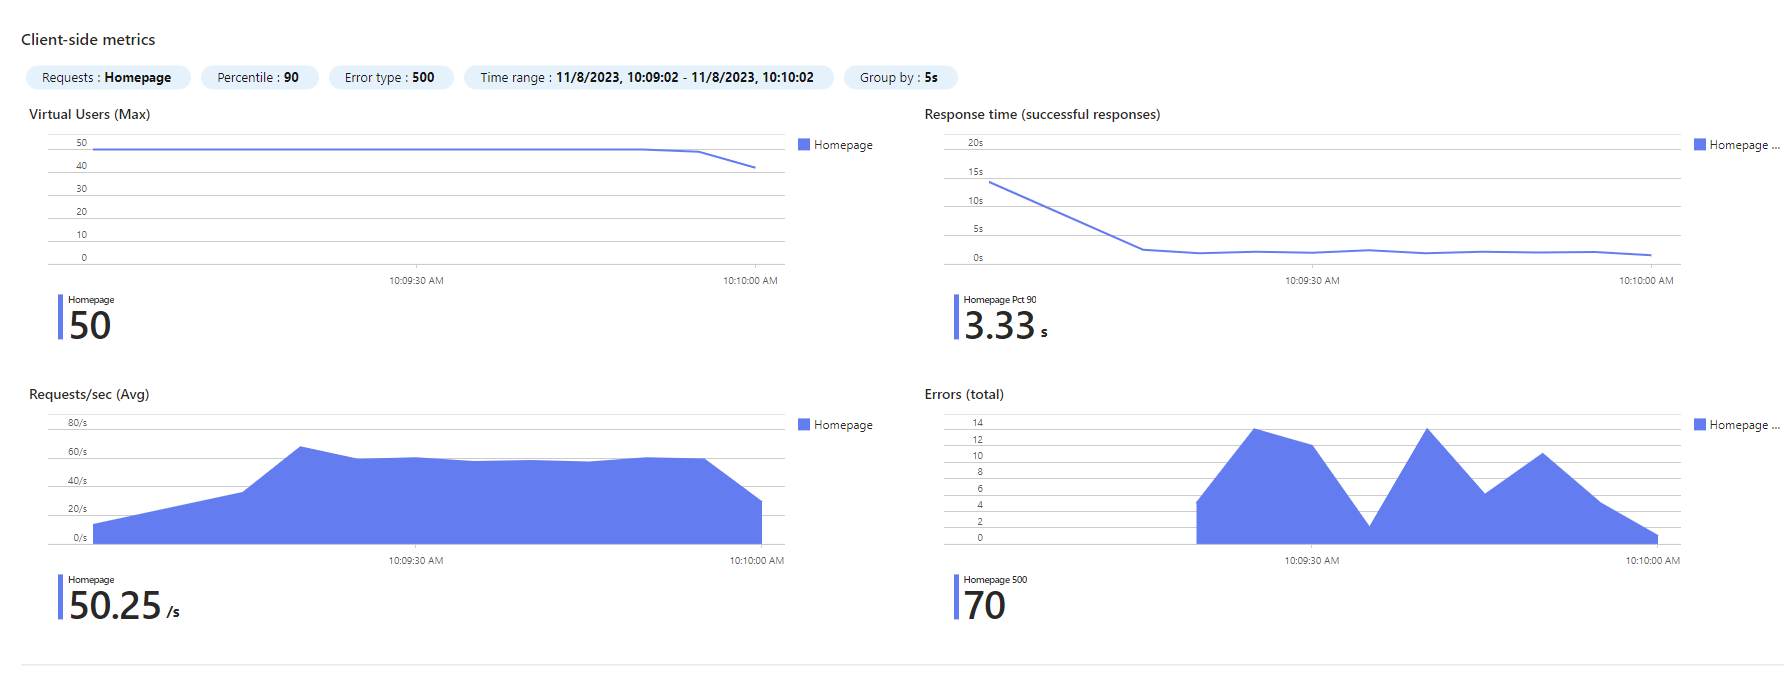Open the Error type: 500 filter
This screenshot has width=1784, height=674.
pyautogui.click(x=390, y=77)
